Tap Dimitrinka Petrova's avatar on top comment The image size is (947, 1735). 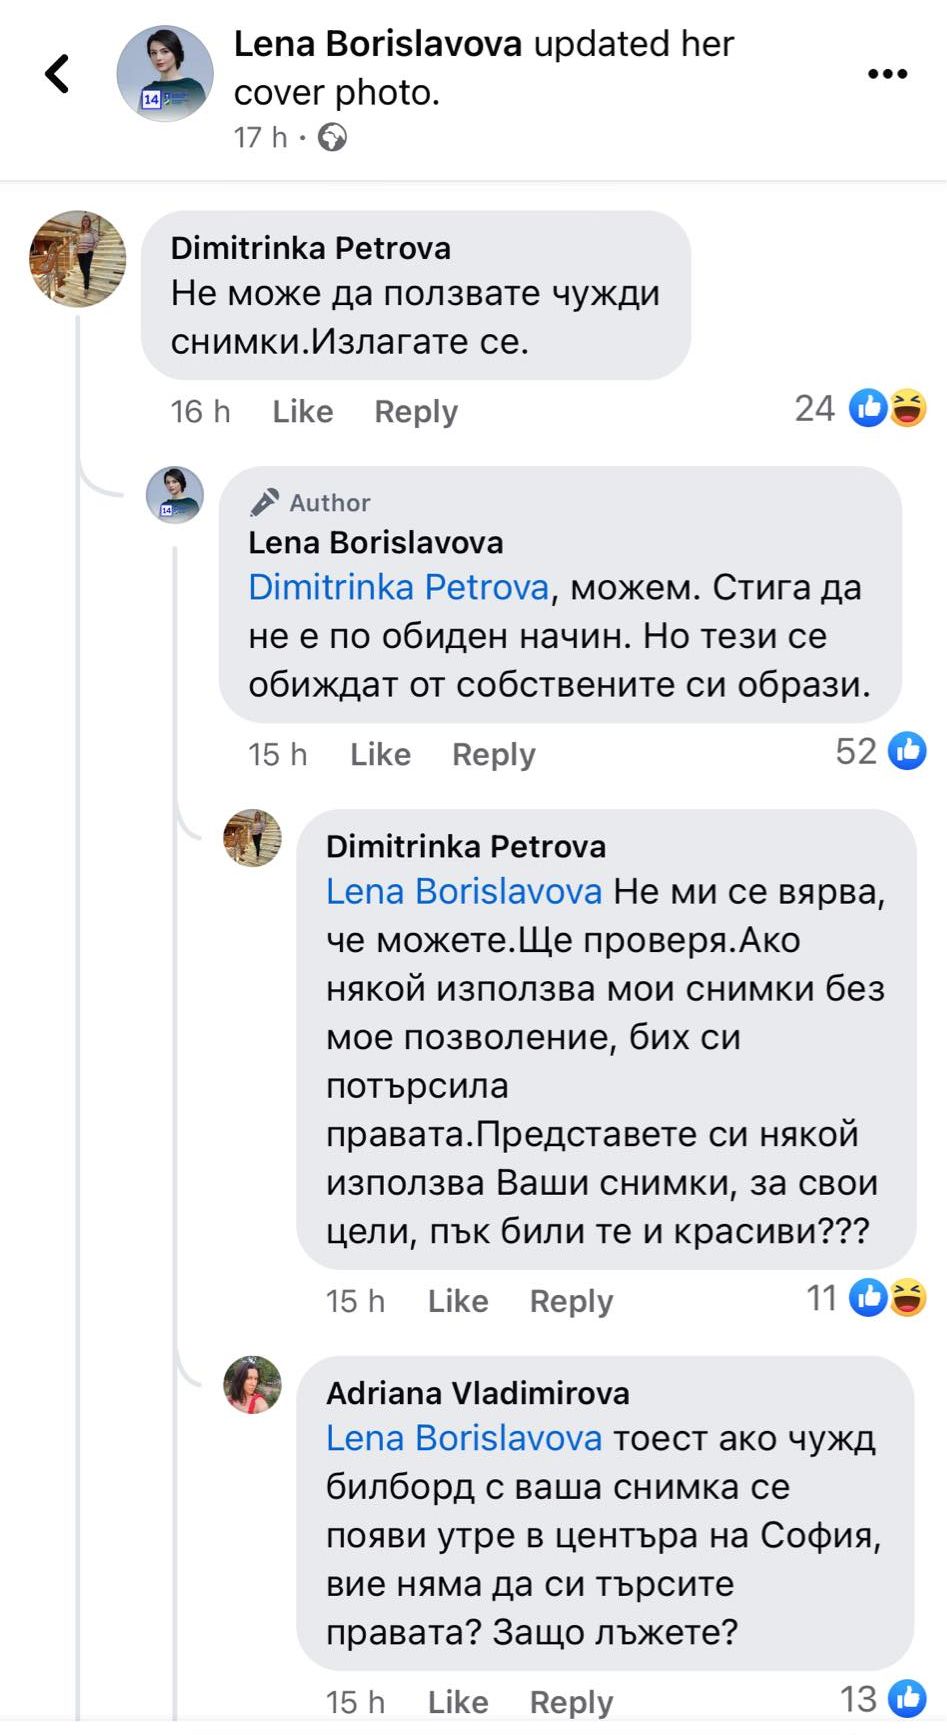click(78, 258)
